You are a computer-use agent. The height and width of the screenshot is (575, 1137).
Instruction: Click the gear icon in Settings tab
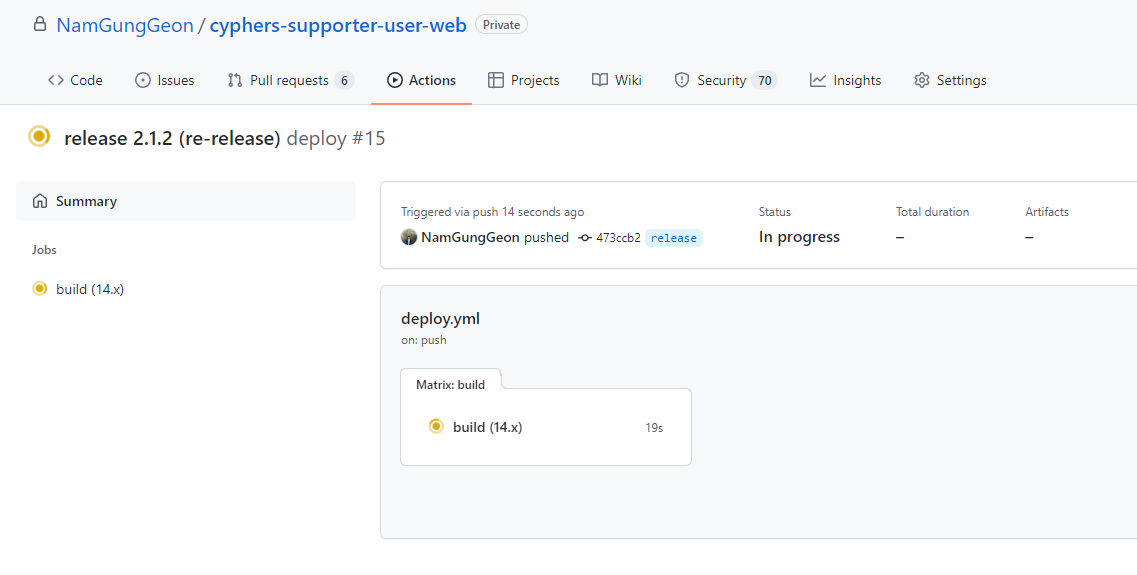click(x=922, y=80)
